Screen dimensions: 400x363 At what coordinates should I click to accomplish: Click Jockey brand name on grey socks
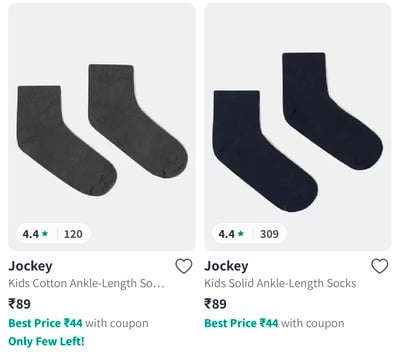pos(30,266)
